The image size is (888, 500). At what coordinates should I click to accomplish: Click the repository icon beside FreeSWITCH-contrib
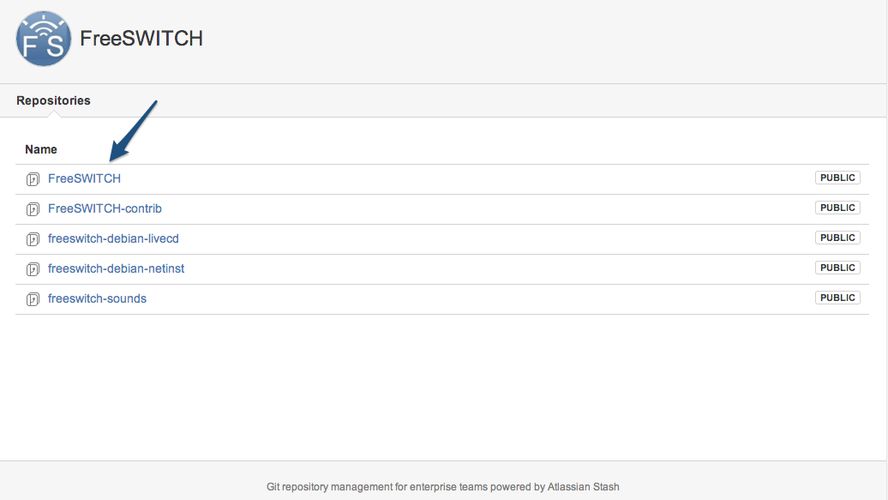(x=32, y=209)
